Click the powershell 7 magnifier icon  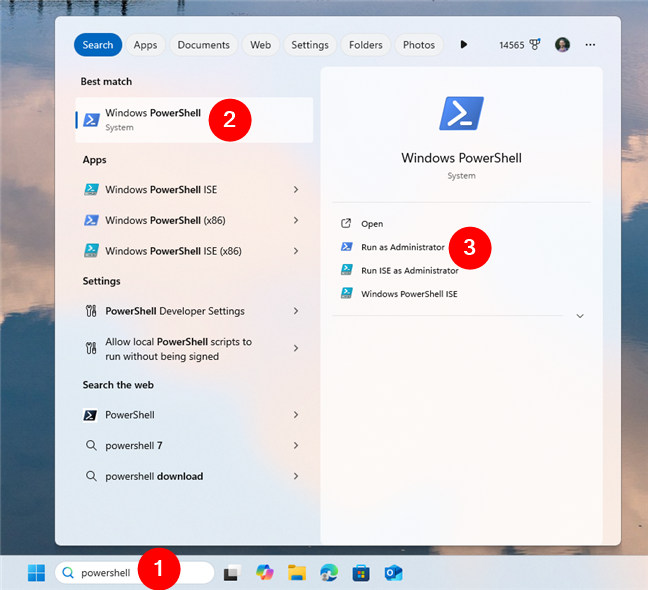91,445
